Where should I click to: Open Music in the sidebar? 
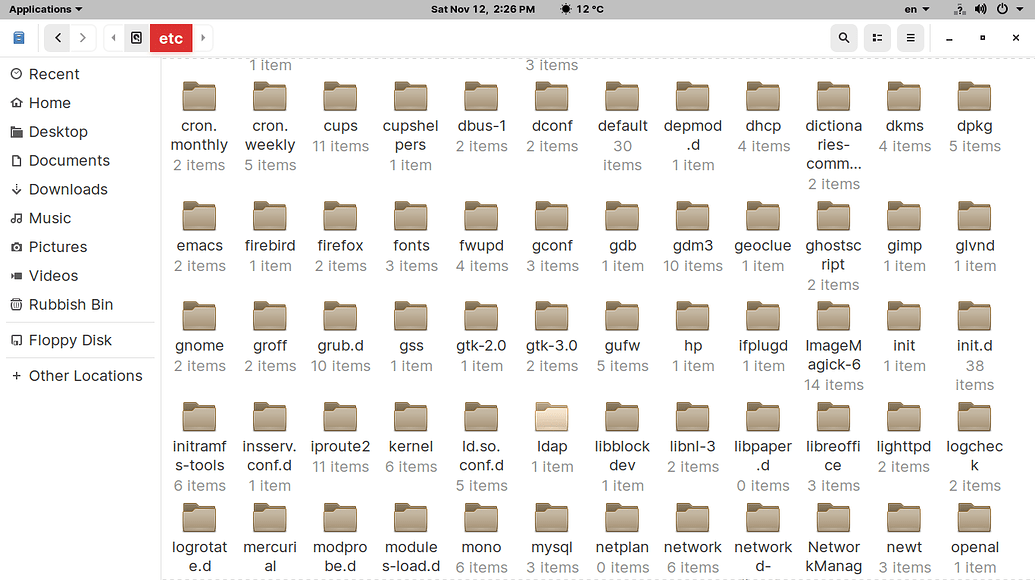click(x=81, y=218)
